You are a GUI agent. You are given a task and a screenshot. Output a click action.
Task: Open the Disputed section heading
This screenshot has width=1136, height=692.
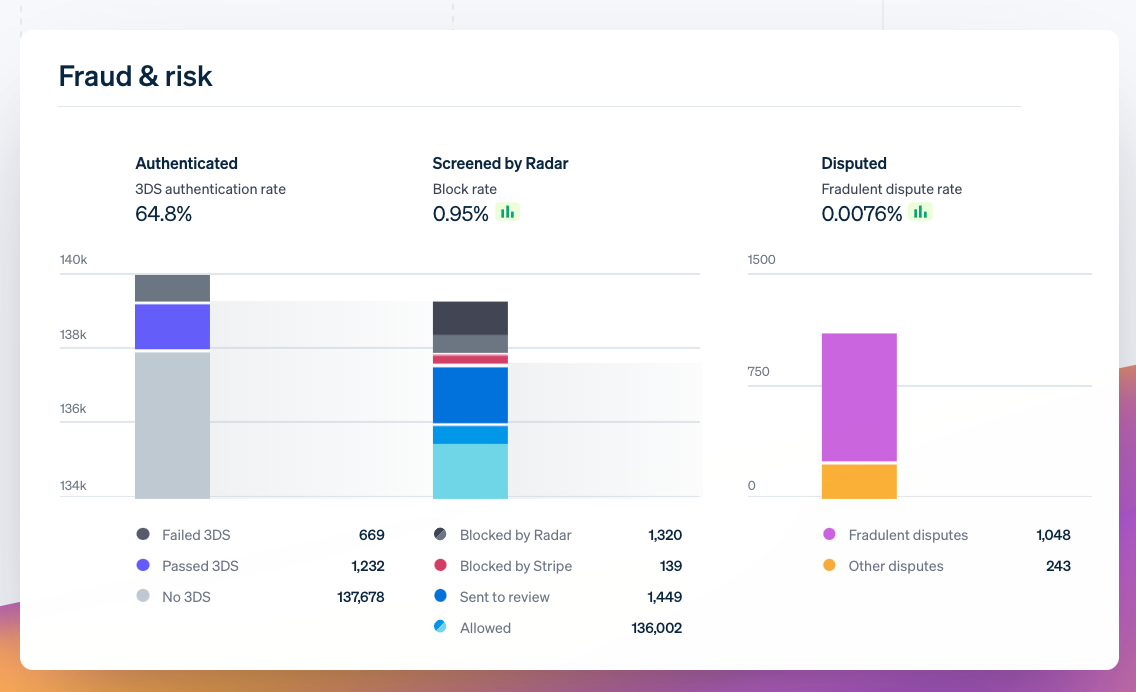(x=854, y=163)
